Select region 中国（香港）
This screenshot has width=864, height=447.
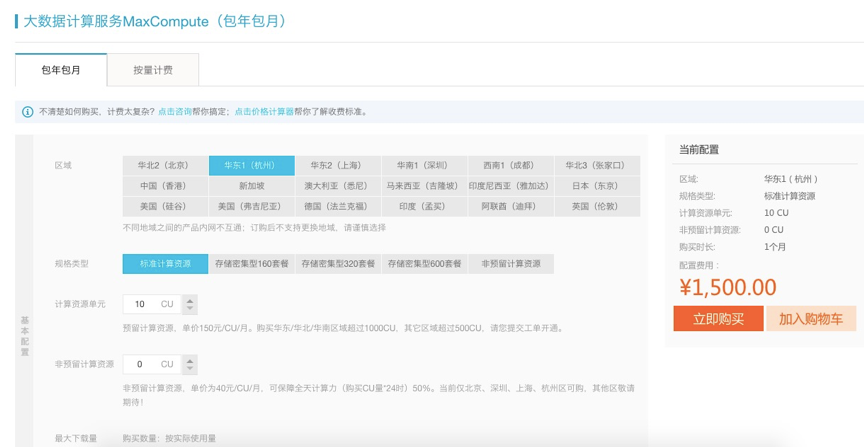pyautogui.click(x=165, y=186)
